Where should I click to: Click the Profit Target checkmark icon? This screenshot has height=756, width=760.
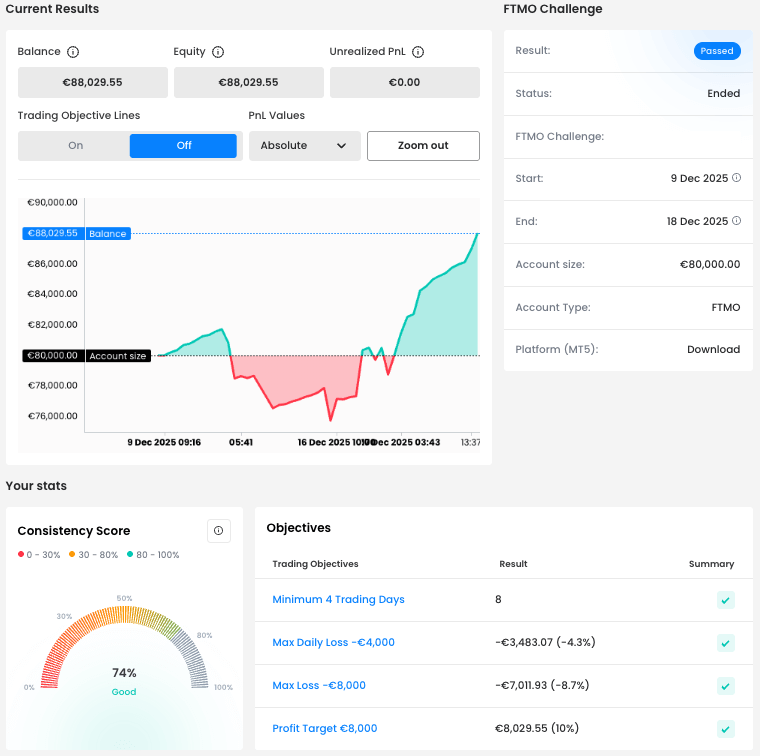coord(725,729)
